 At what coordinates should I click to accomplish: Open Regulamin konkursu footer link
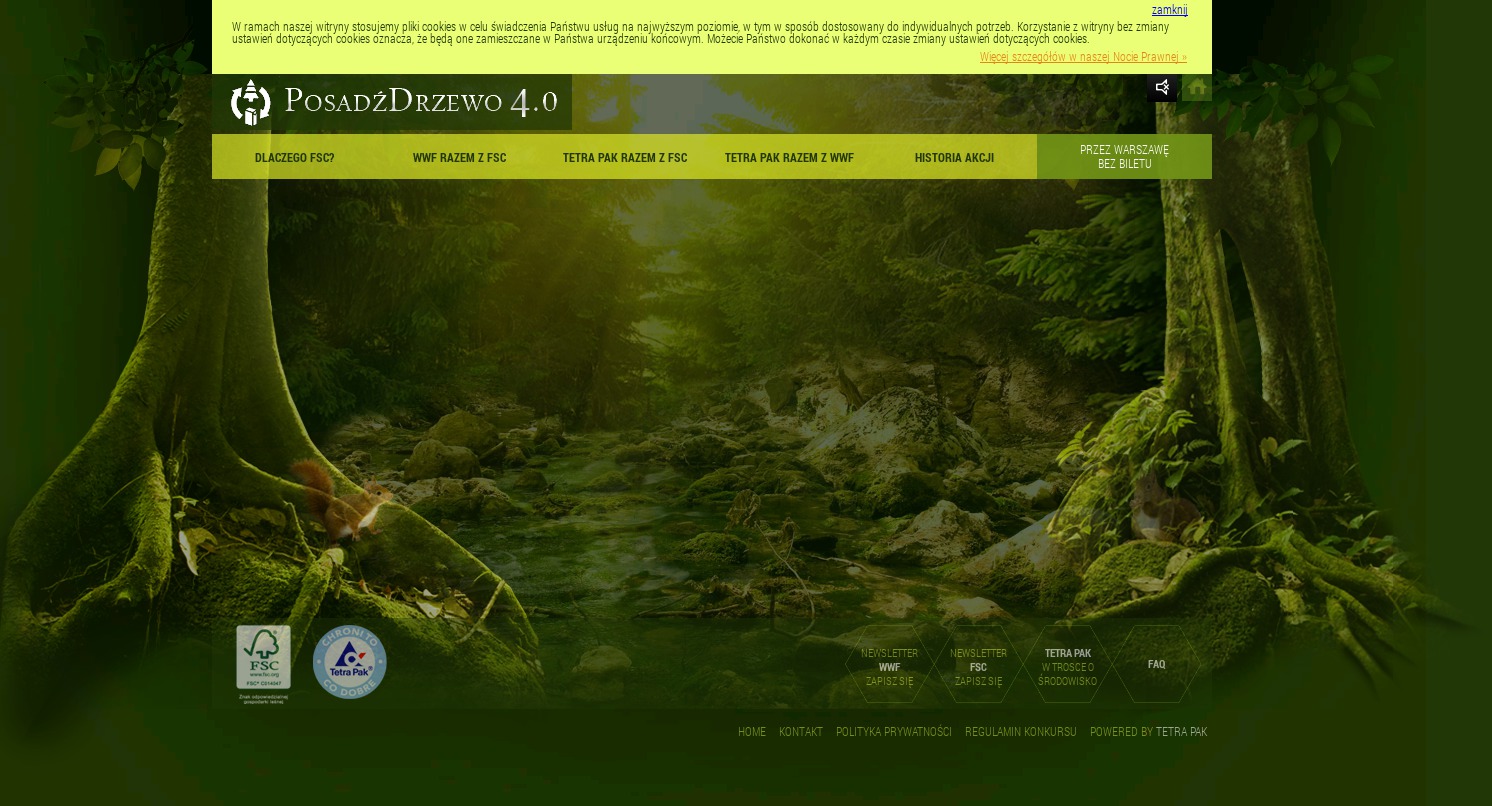[x=1020, y=732]
